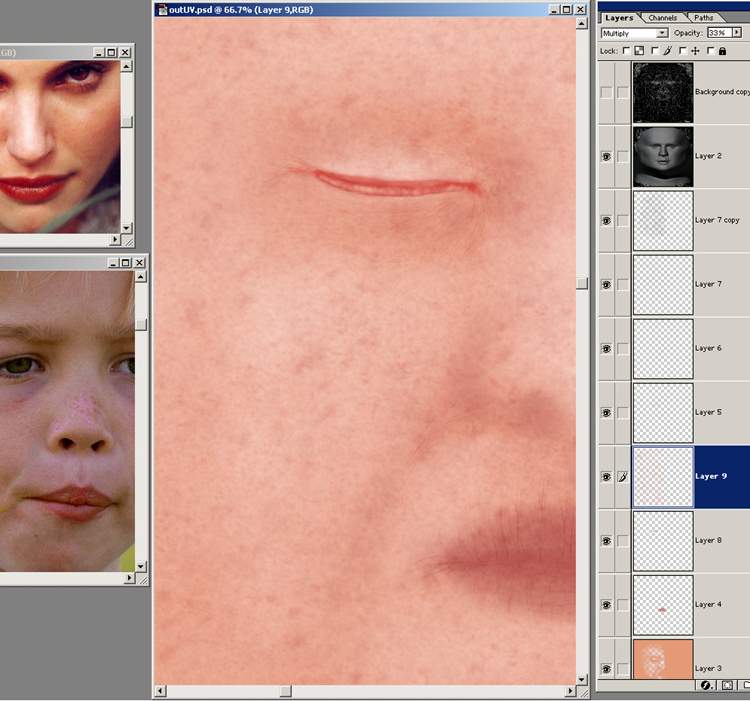750x701 pixels.
Task: Open the Opacity slider arrow
Action: (x=737, y=33)
